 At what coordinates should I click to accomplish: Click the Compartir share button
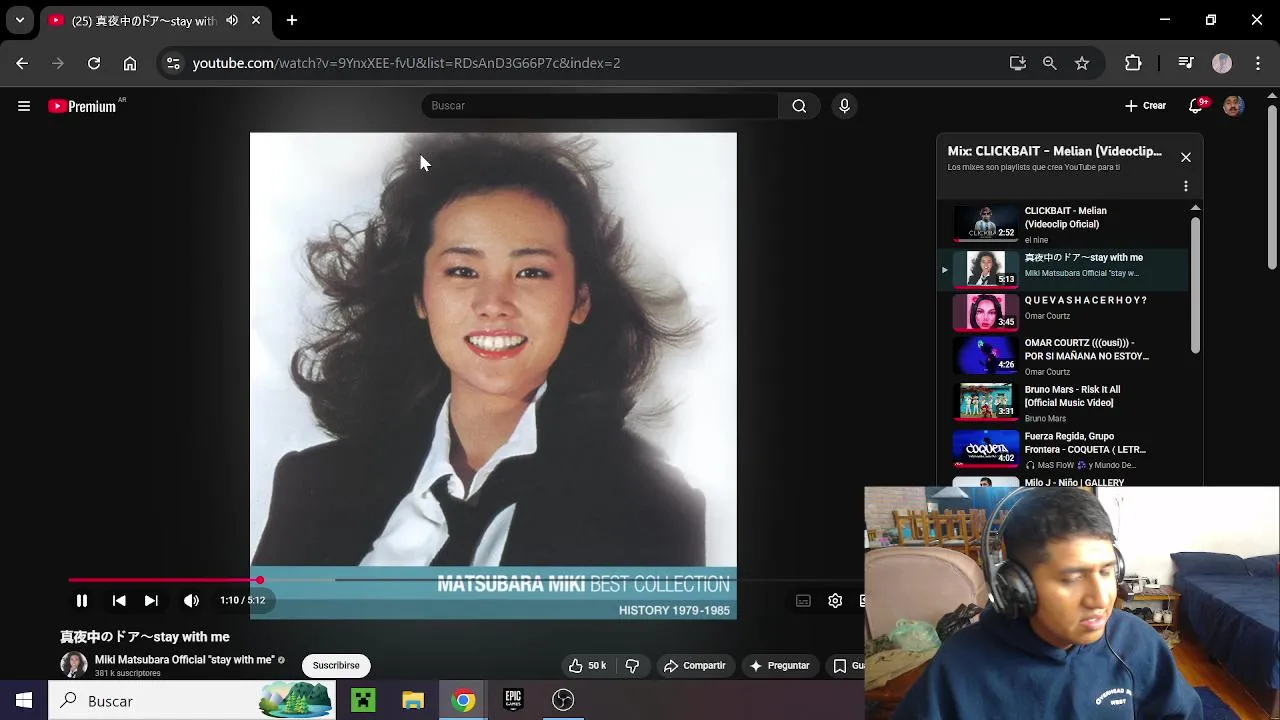(x=695, y=665)
